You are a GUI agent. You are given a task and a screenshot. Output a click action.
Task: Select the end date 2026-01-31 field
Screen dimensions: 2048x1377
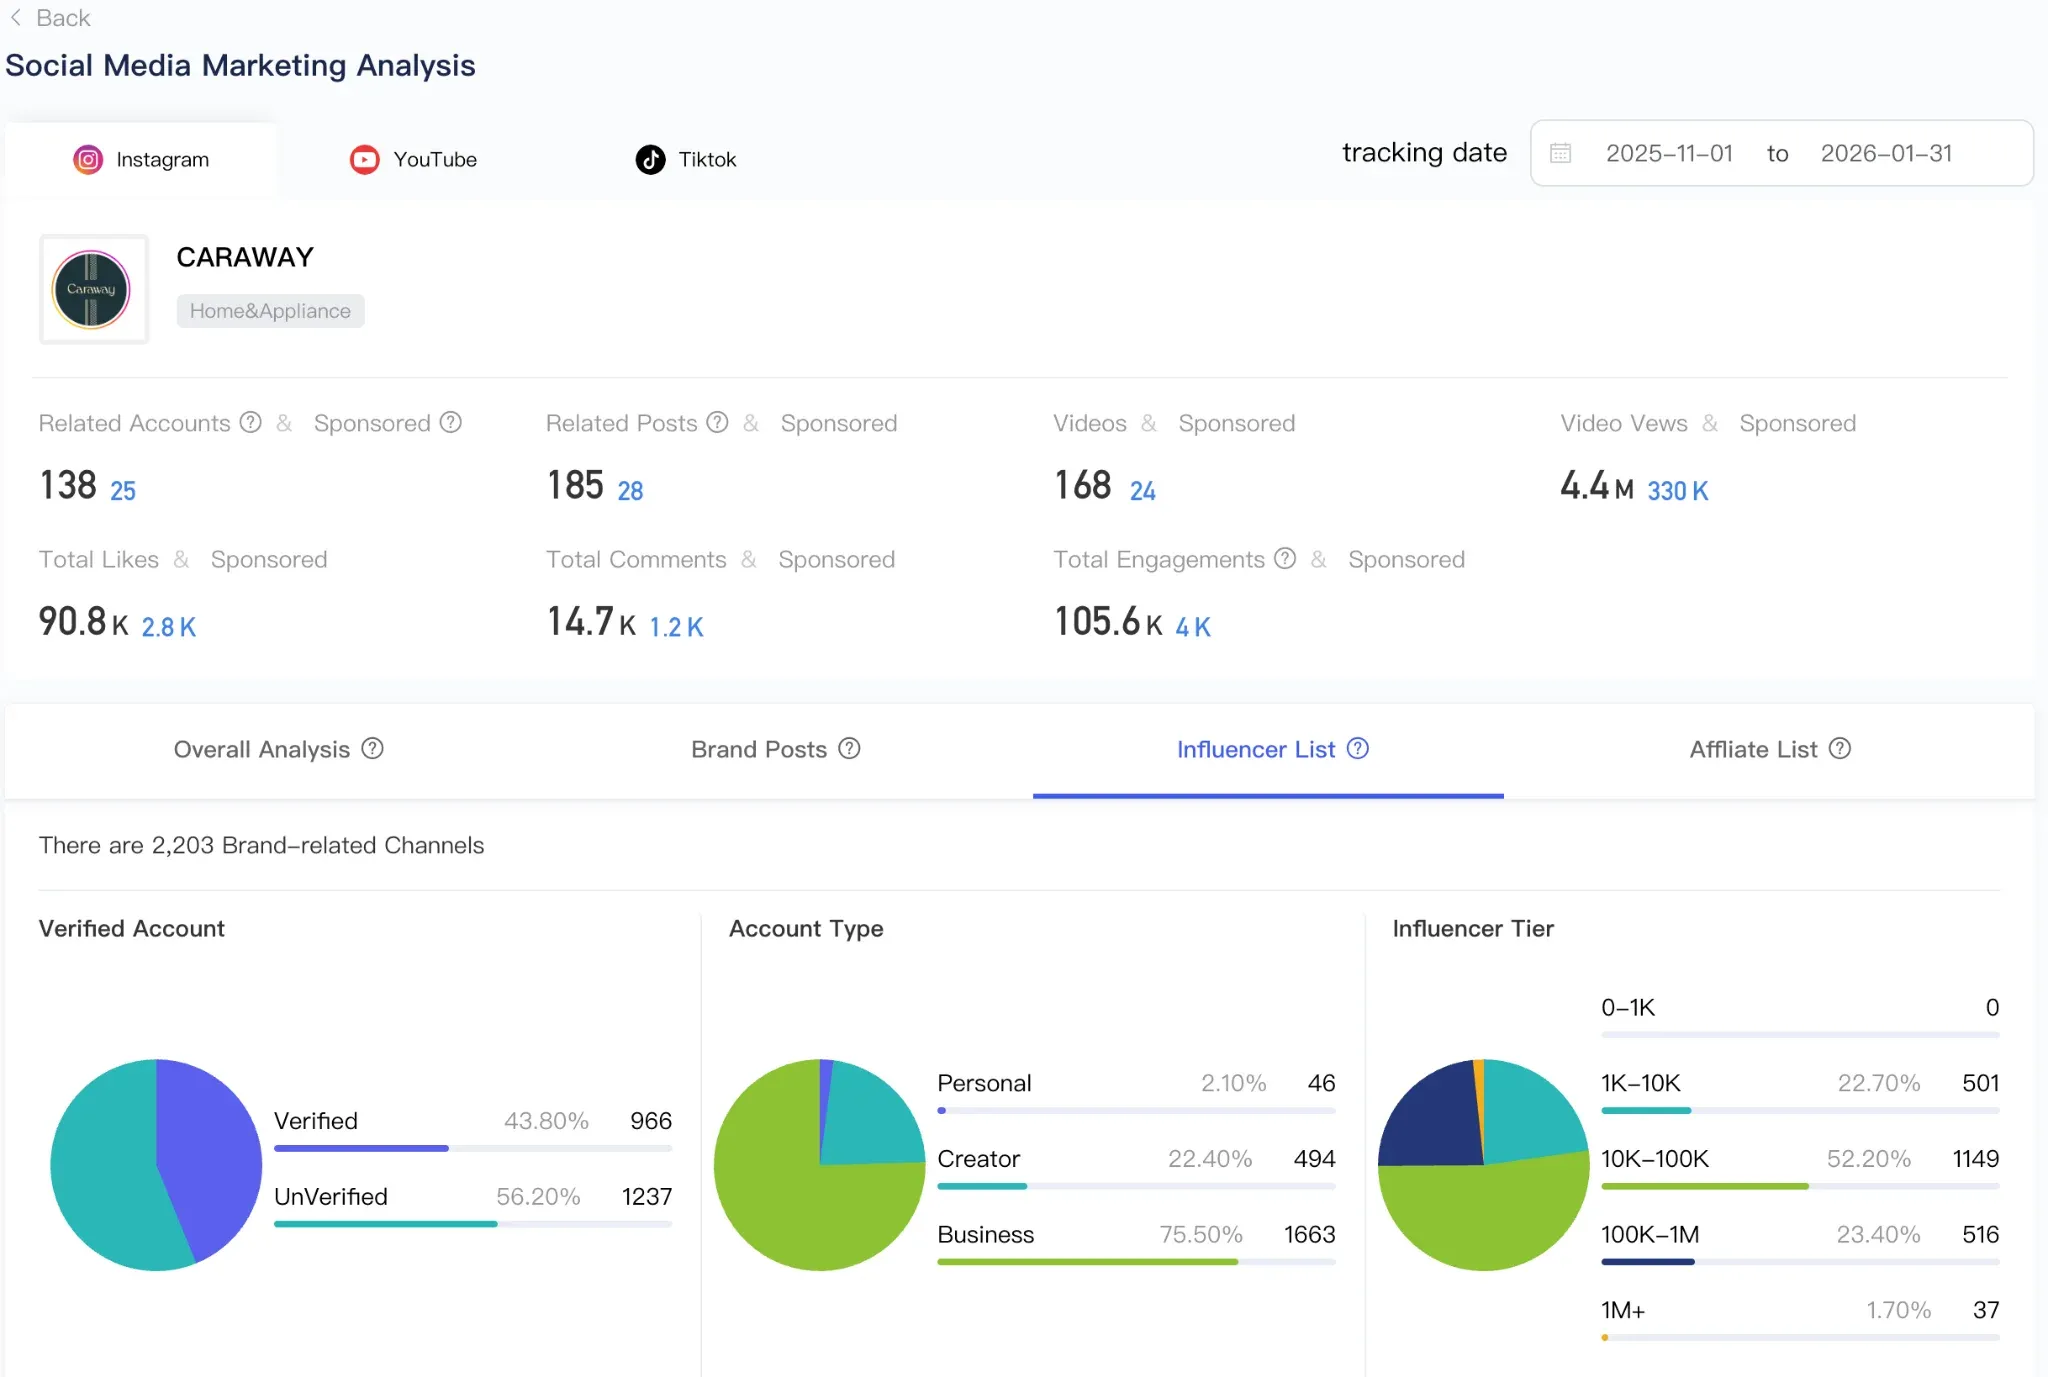(x=1886, y=153)
